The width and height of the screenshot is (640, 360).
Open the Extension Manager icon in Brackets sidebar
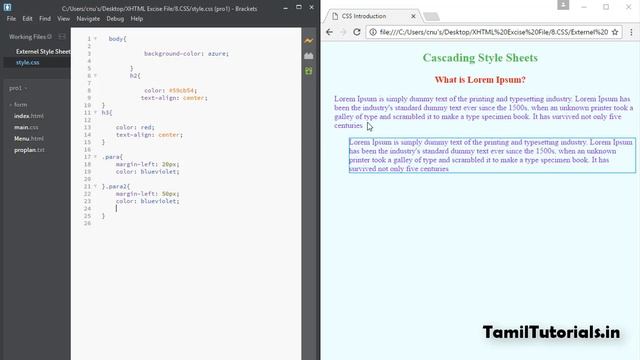(309, 56)
